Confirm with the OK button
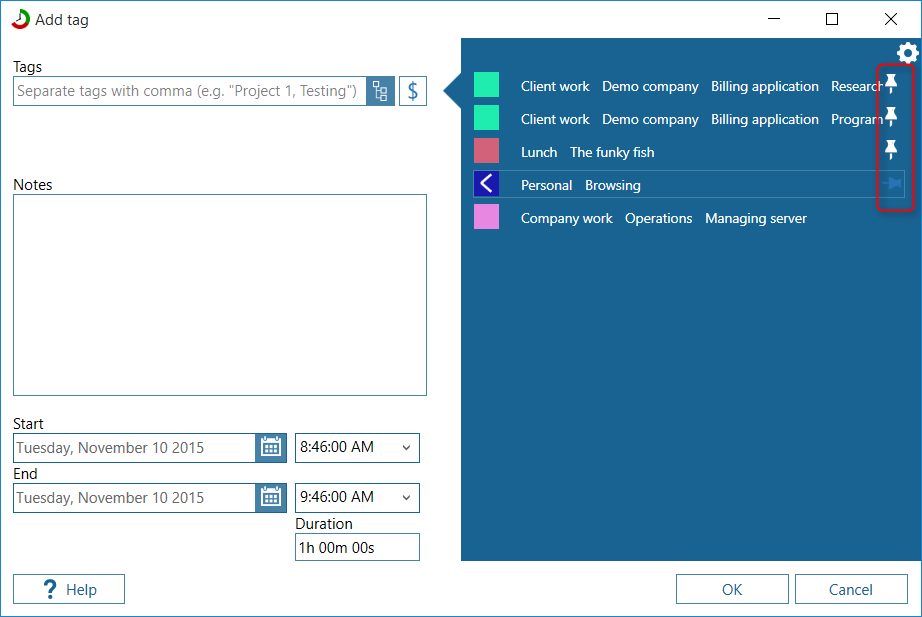The height and width of the screenshot is (617, 922). pos(732,589)
